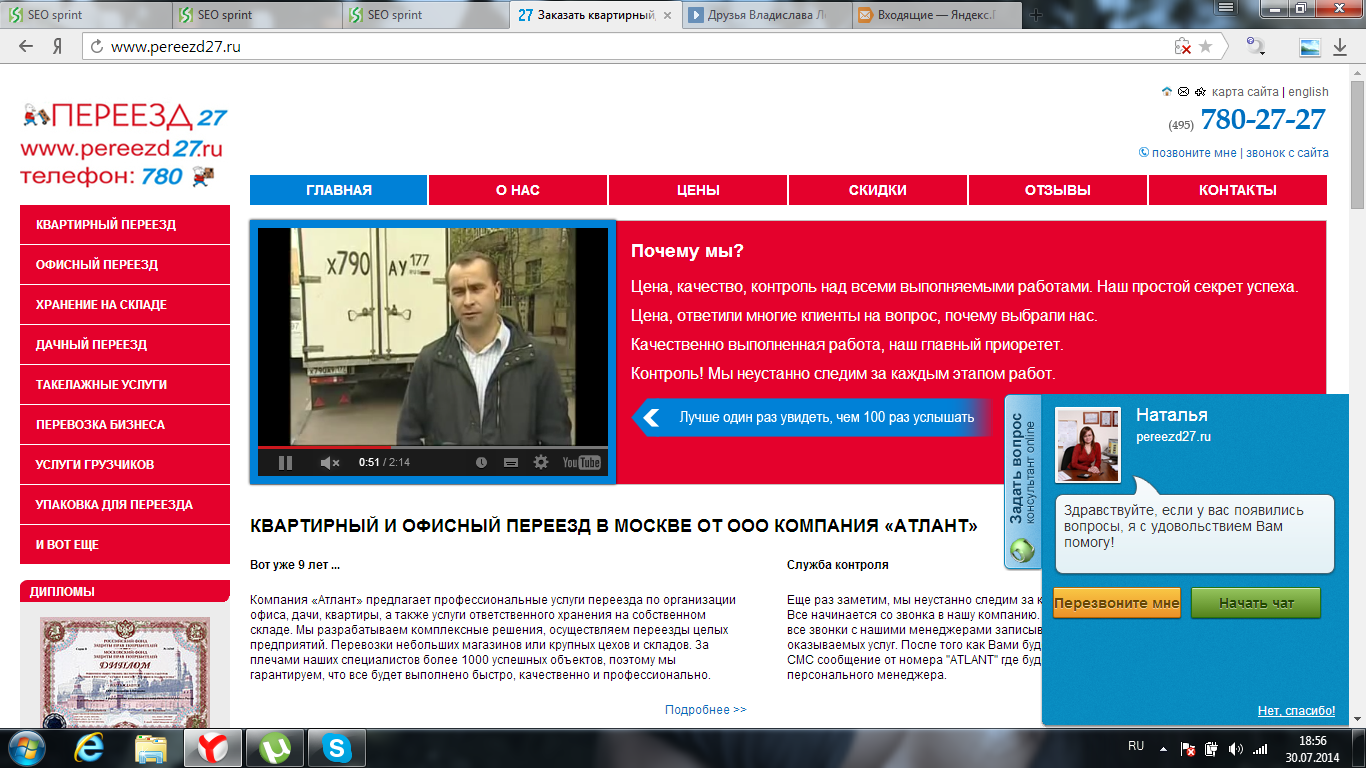Open Skype from the taskbar

337,747
